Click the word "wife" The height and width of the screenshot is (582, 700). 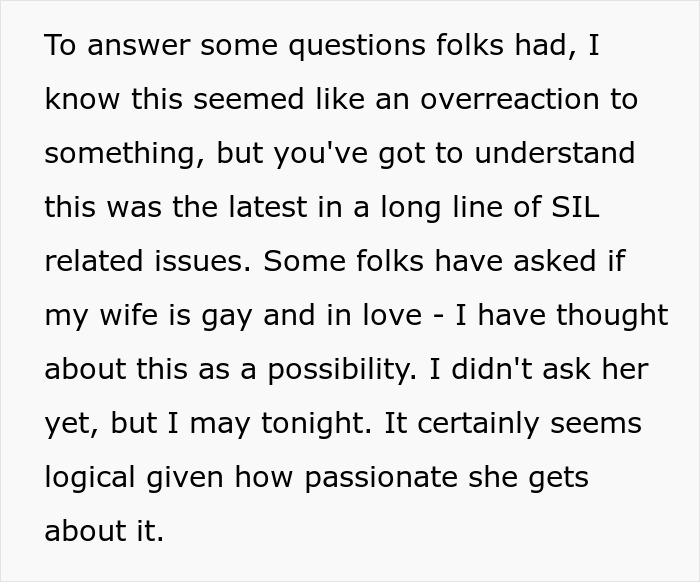[129, 315]
